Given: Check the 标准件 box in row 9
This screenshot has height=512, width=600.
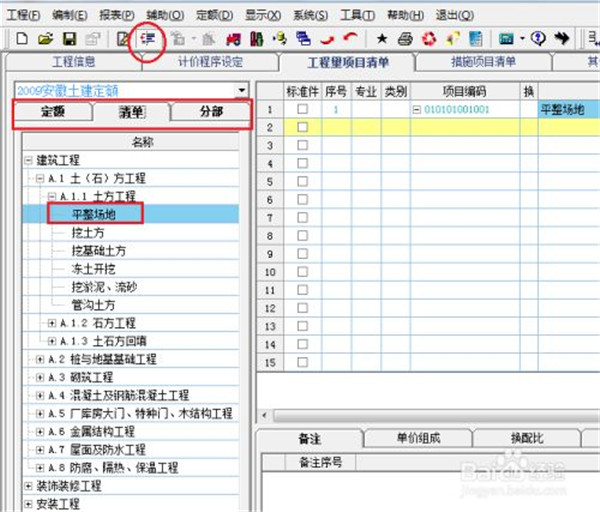Looking at the screenshot, I should pos(302,254).
